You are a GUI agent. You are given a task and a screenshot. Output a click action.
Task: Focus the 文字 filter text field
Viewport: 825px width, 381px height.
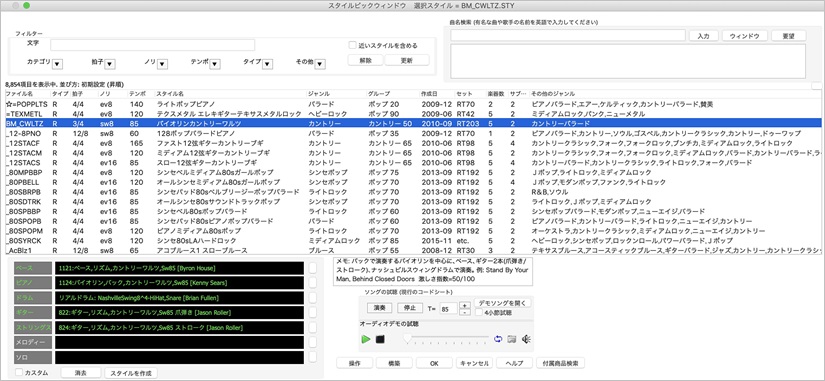(153, 45)
